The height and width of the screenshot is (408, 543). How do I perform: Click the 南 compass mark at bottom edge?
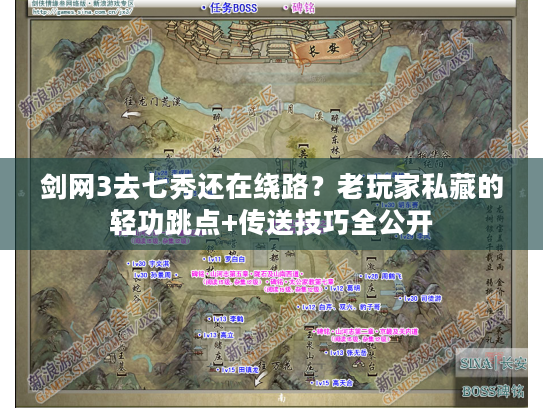tap(281, 399)
